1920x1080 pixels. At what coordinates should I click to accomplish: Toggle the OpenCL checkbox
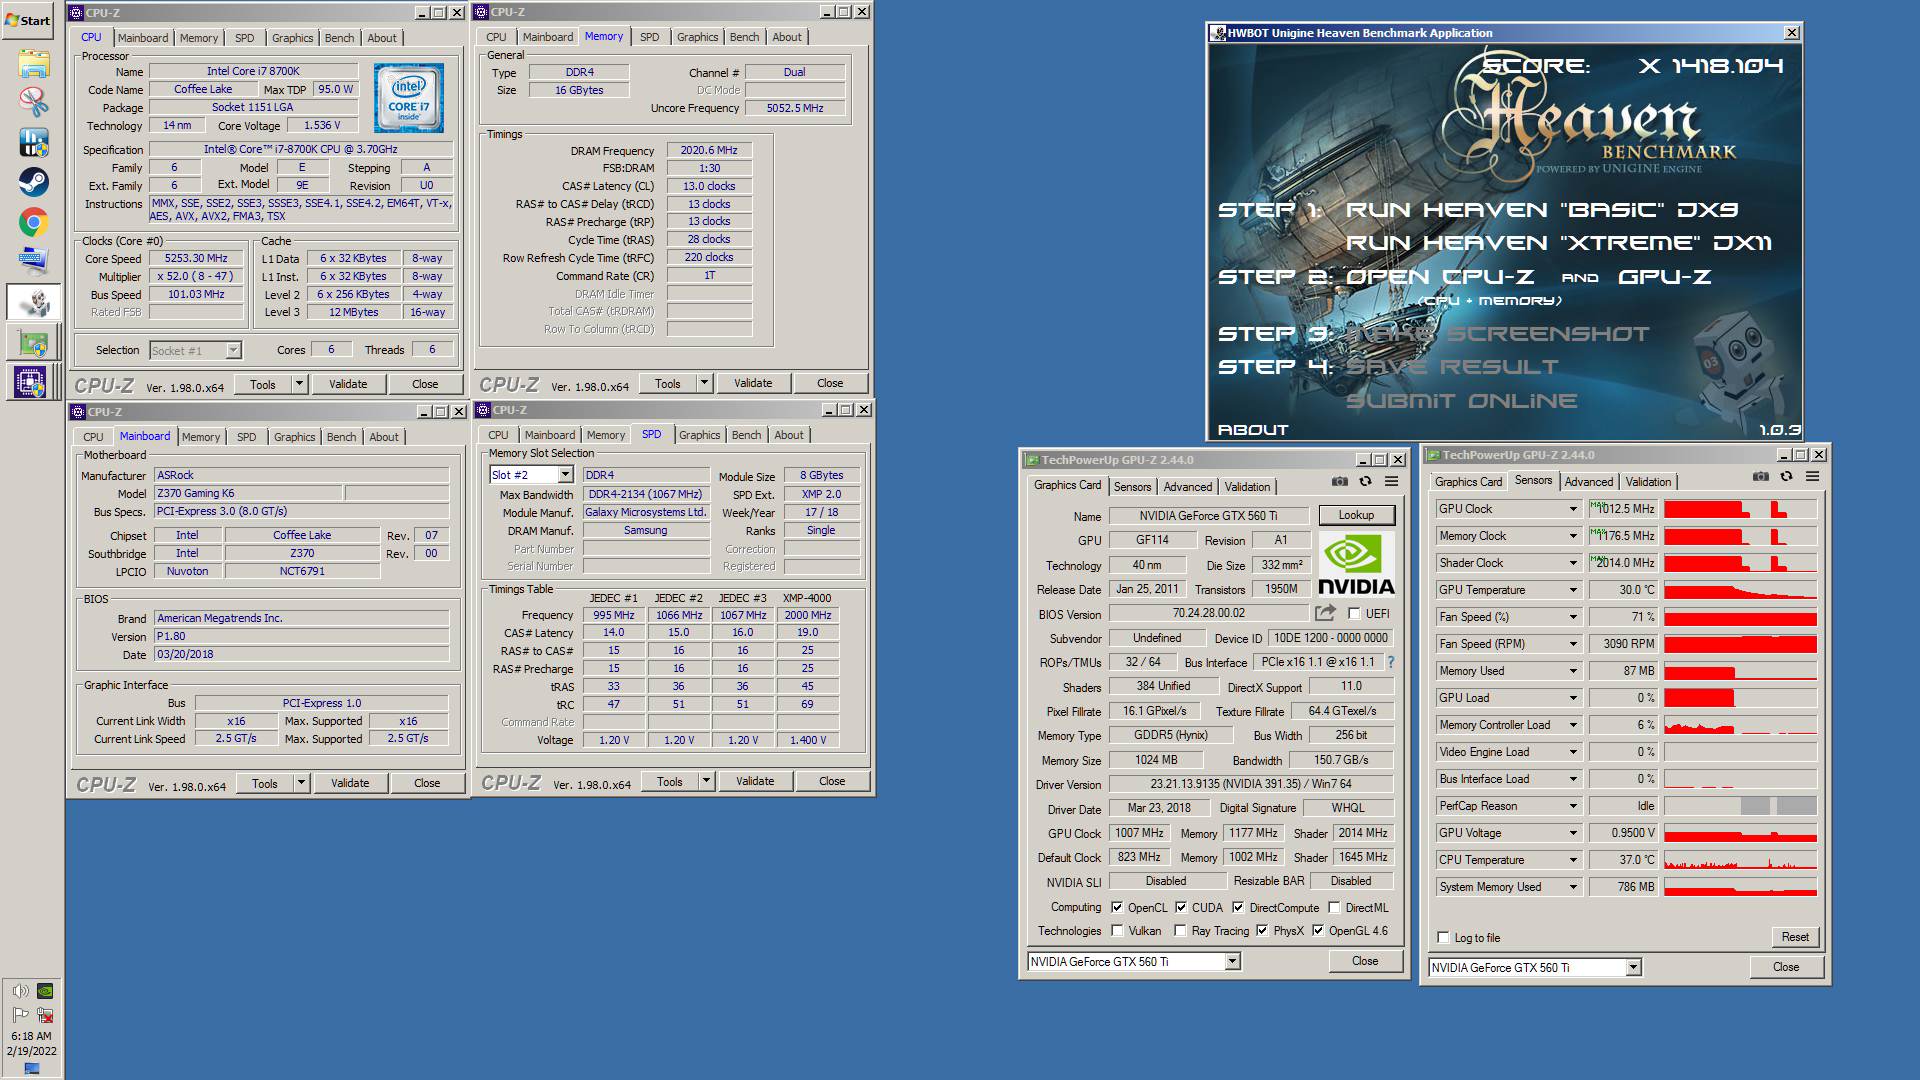click(x=1117, y=908)
